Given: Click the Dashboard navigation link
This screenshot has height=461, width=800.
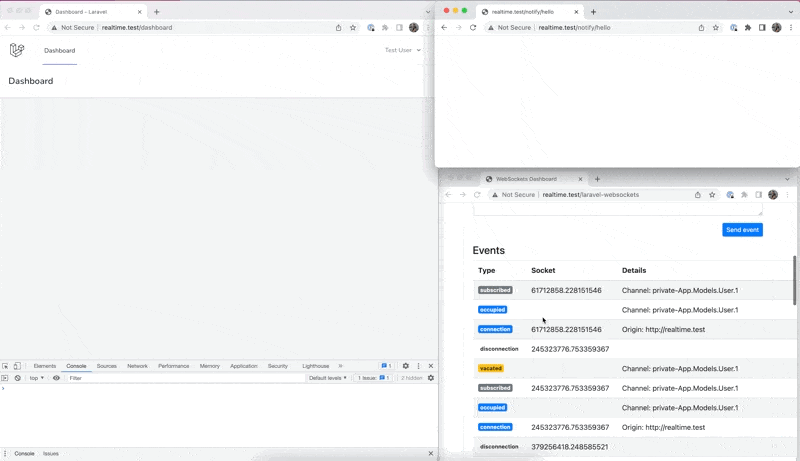Looking at the screenshot, I should pyautogui.click(x=59, y=50).
